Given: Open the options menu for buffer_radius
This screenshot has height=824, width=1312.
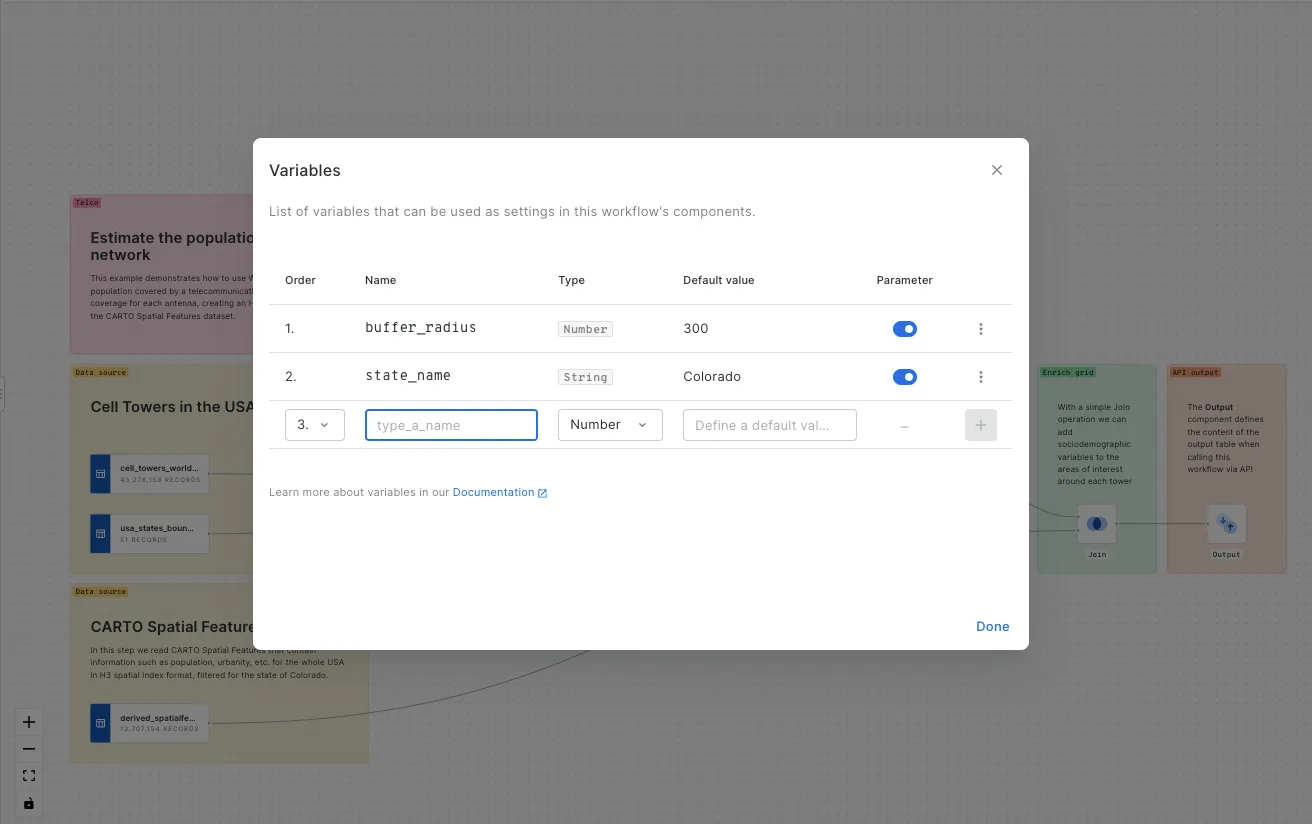Looking at the screenshot, I should 981,328.
